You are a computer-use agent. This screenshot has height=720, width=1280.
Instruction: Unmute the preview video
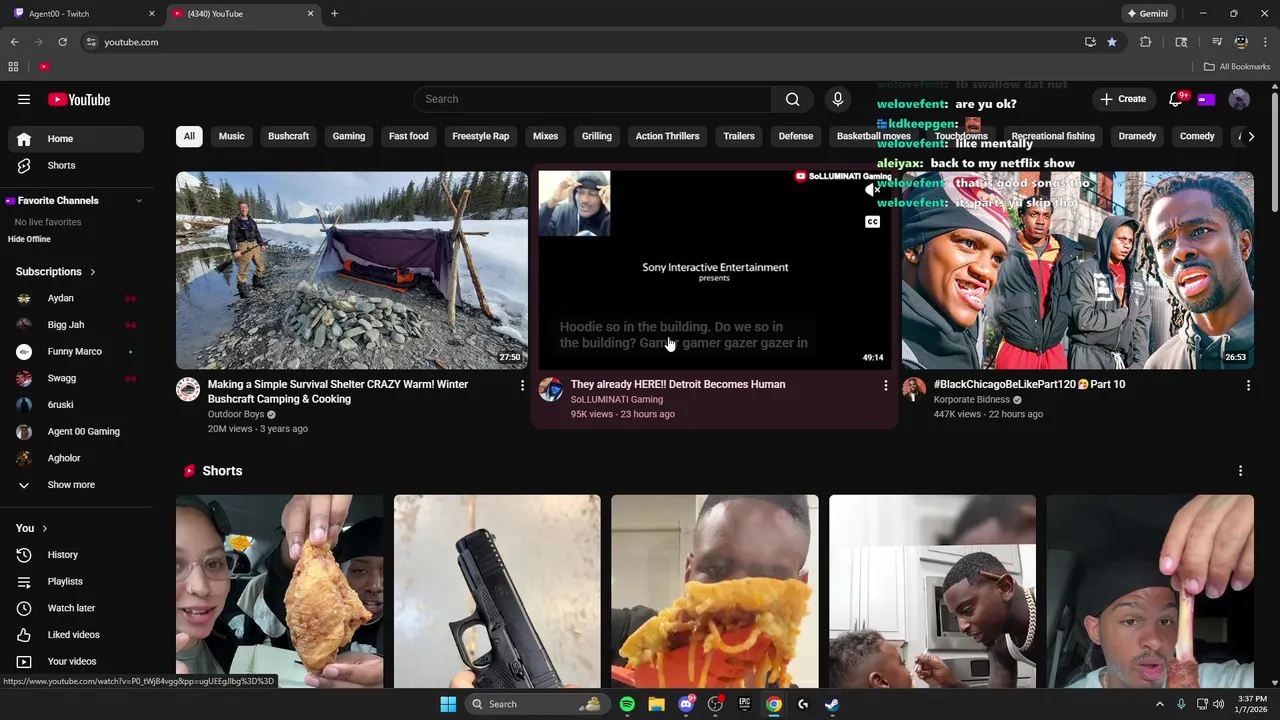[873, 190]
